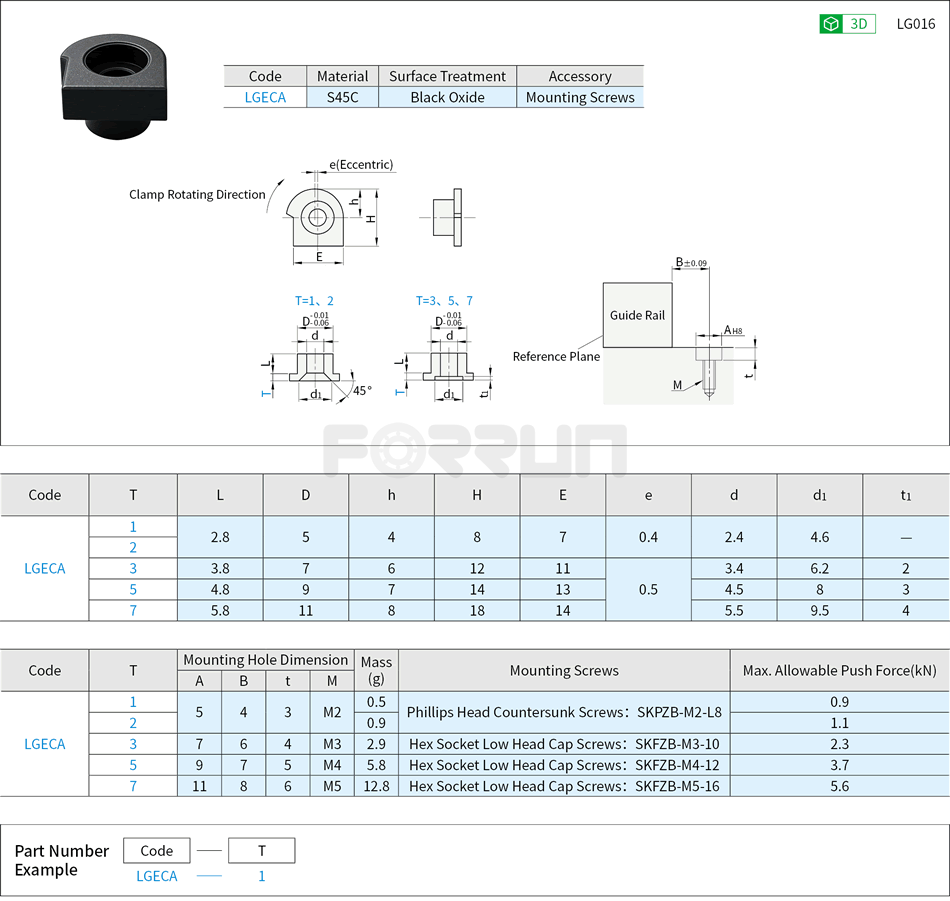Click the M4 thread size cell

[332, 765]
